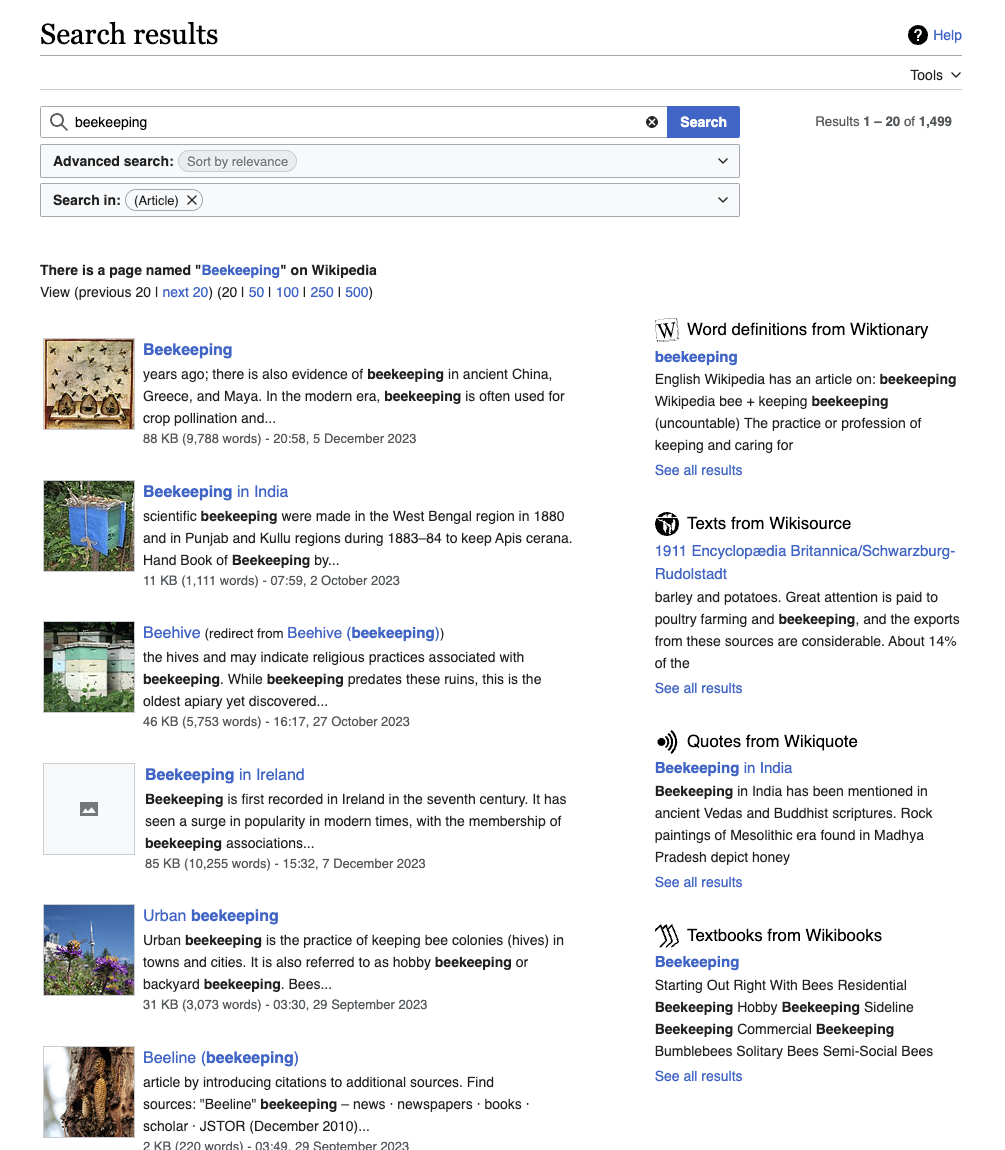
Task: Open the Help link
Action: (x=947, y=35)
